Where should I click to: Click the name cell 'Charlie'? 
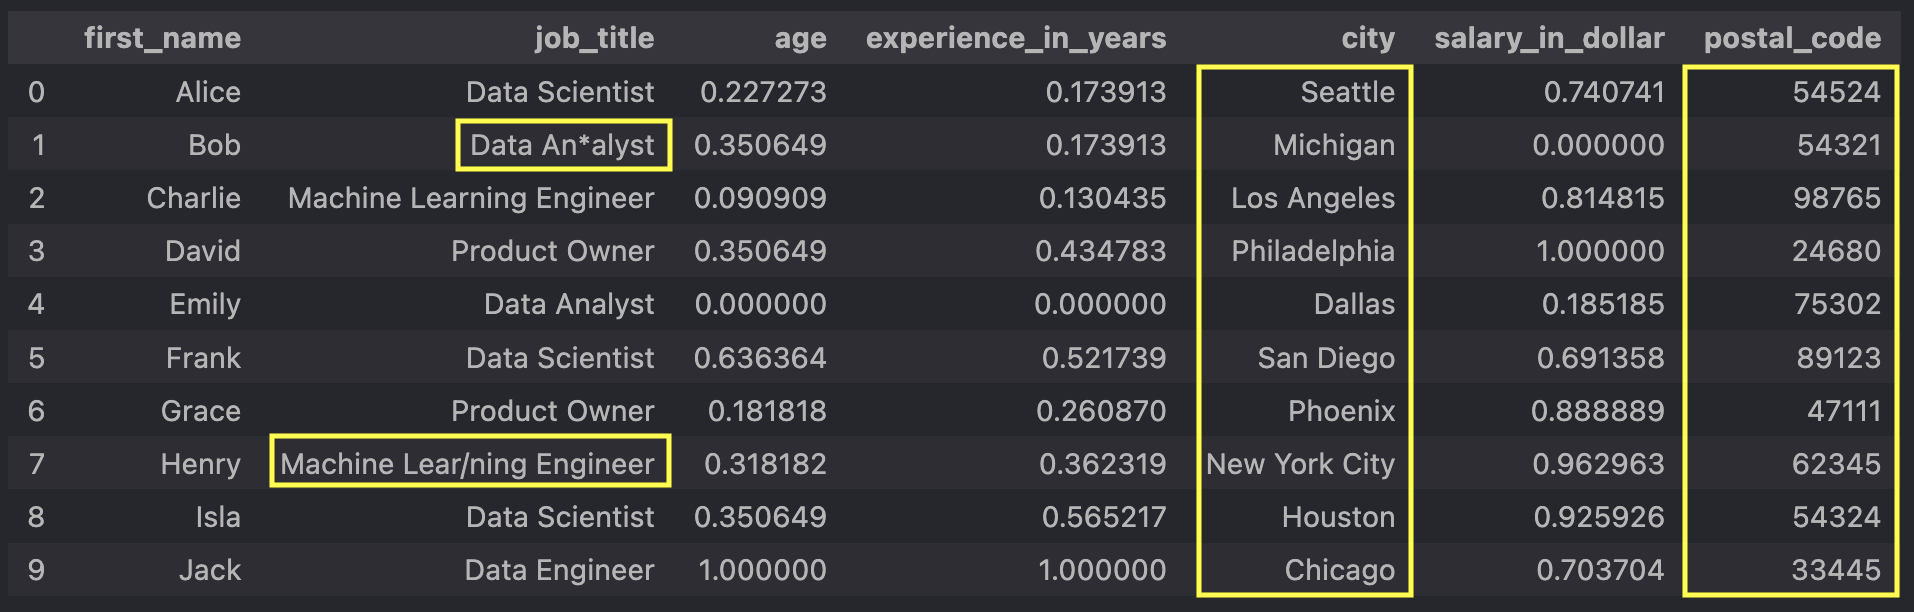pos(193,198)
